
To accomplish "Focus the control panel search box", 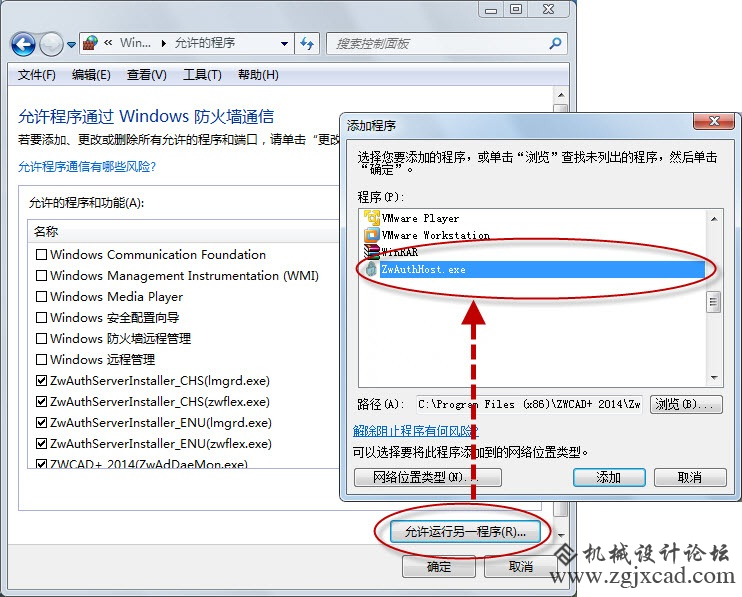I will (446, 44).
